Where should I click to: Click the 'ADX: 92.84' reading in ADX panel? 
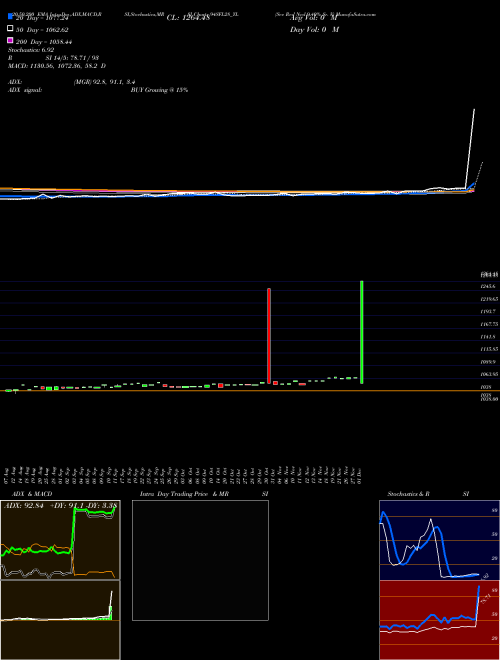coord(24,506)
